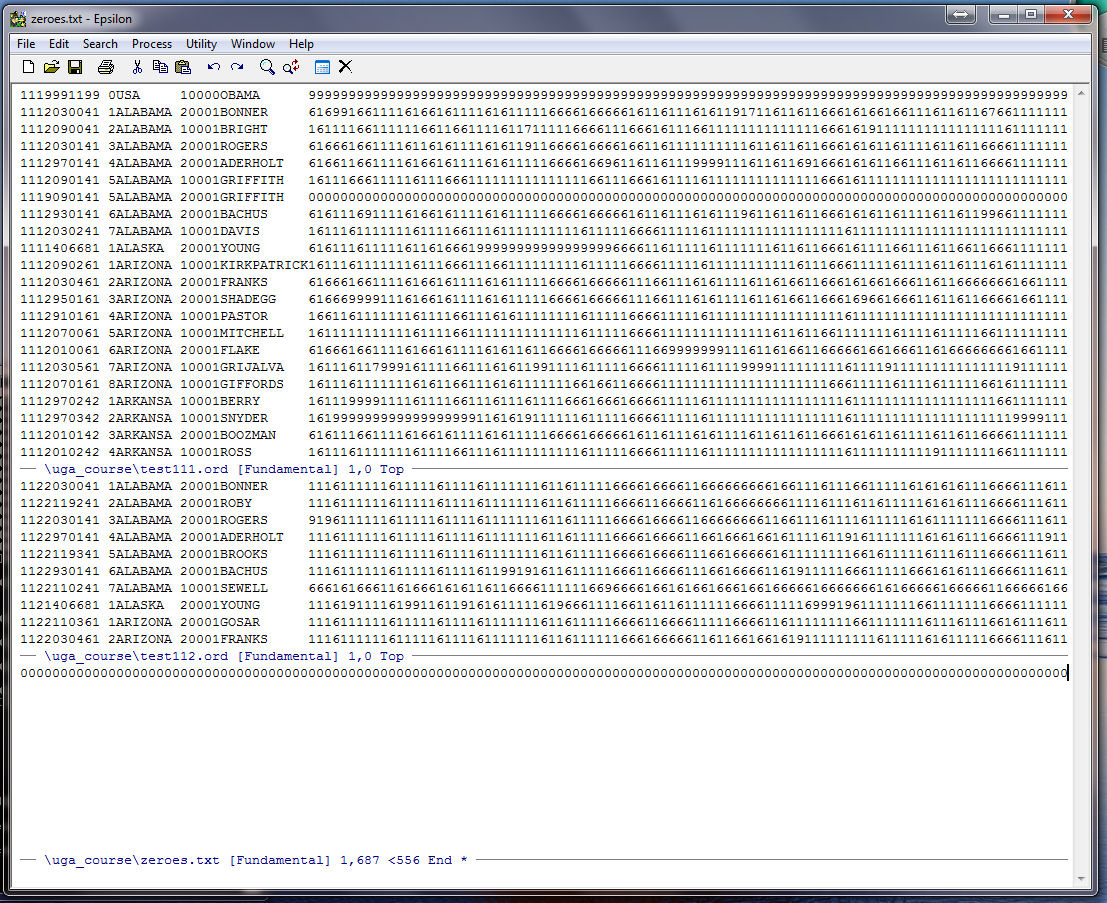Undo the last edit with the undo arrow
The height and width of the screenshot is (903, 1107).
coord(214,67)
